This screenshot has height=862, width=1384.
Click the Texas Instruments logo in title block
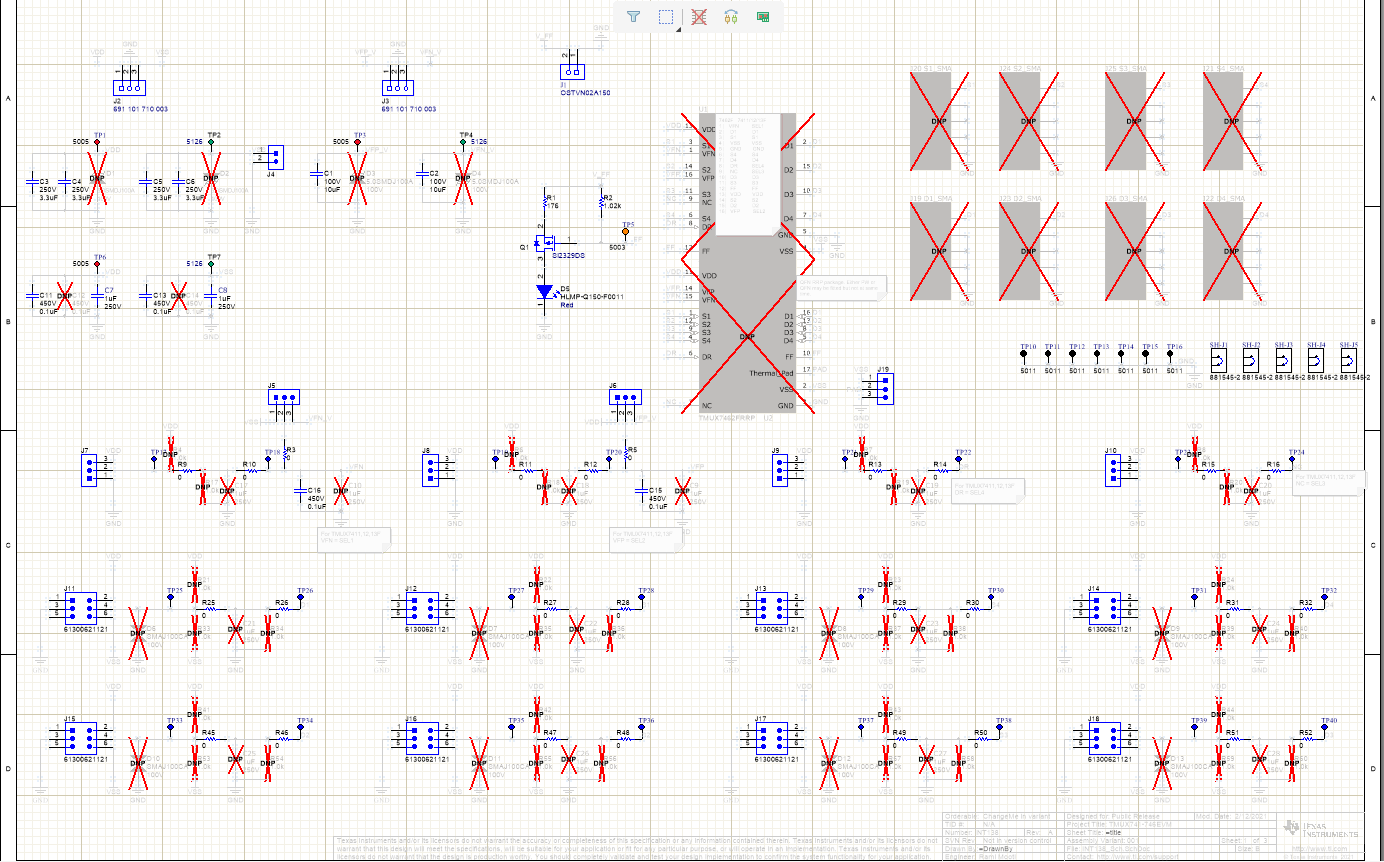pyautogui.click(x=1292, y=828)
